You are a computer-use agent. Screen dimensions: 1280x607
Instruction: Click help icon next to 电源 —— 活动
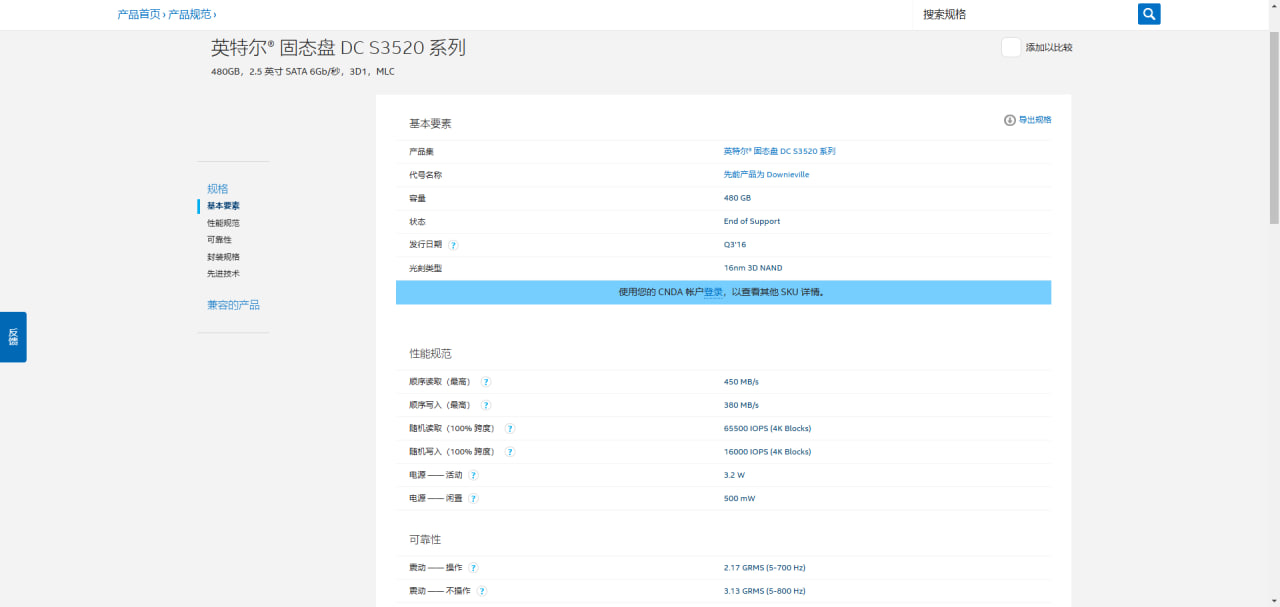click(x=474, y=475)
